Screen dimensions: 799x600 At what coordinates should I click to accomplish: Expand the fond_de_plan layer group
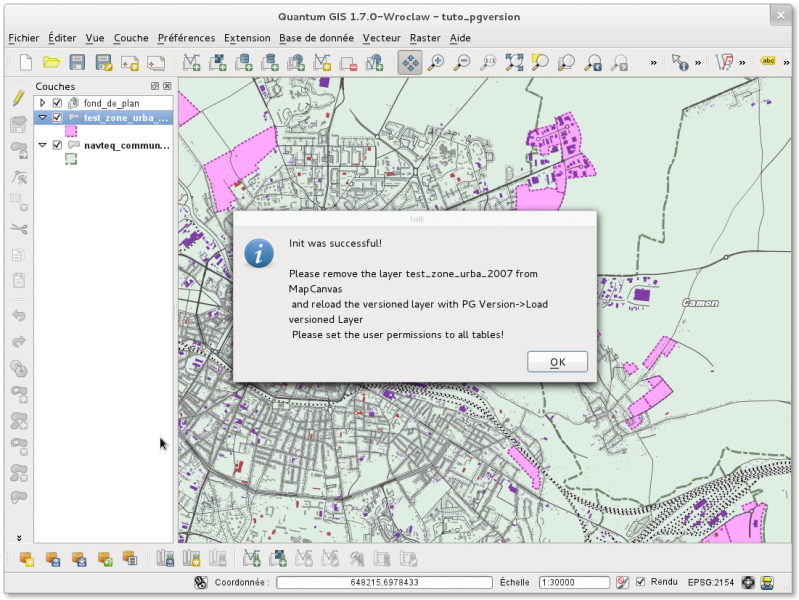[x=42, y=103]
